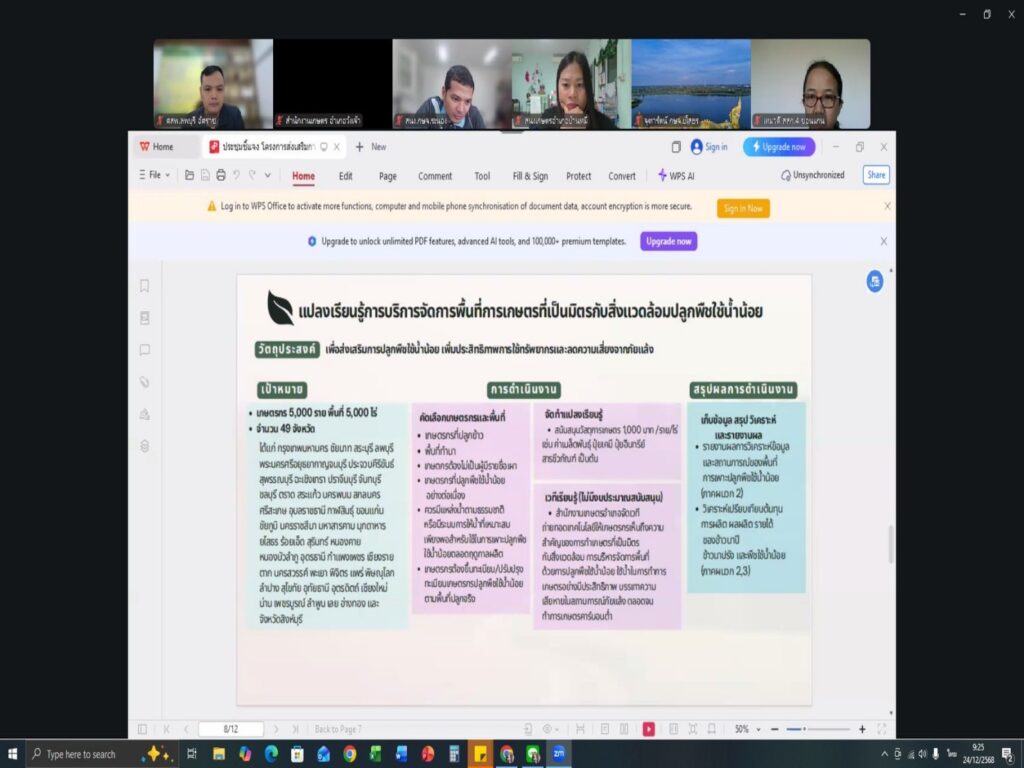Toggle the Unsynchronized cloud sync status
The height and width of the screenshot is (768, 1024).
(812, 175)
